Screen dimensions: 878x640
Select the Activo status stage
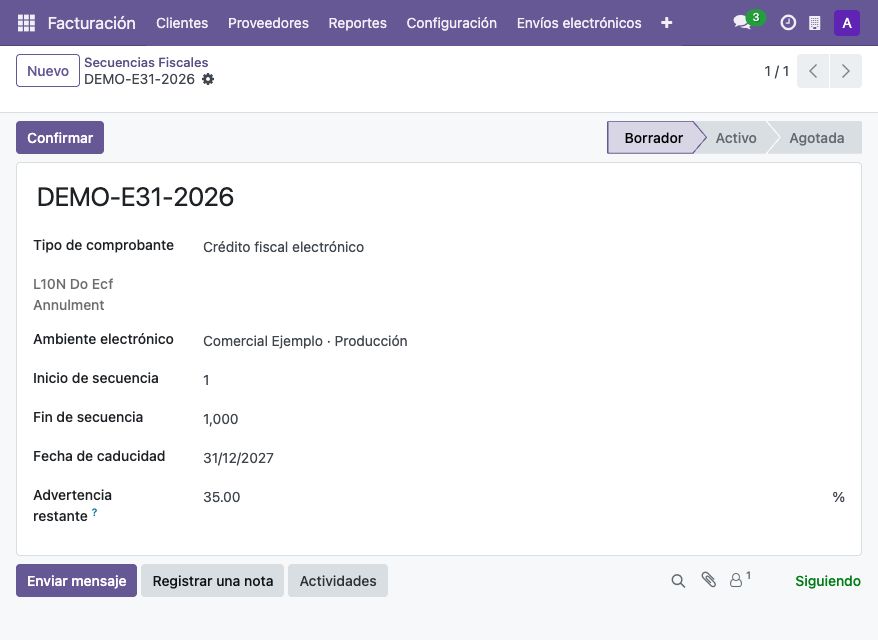click(736, 138)
